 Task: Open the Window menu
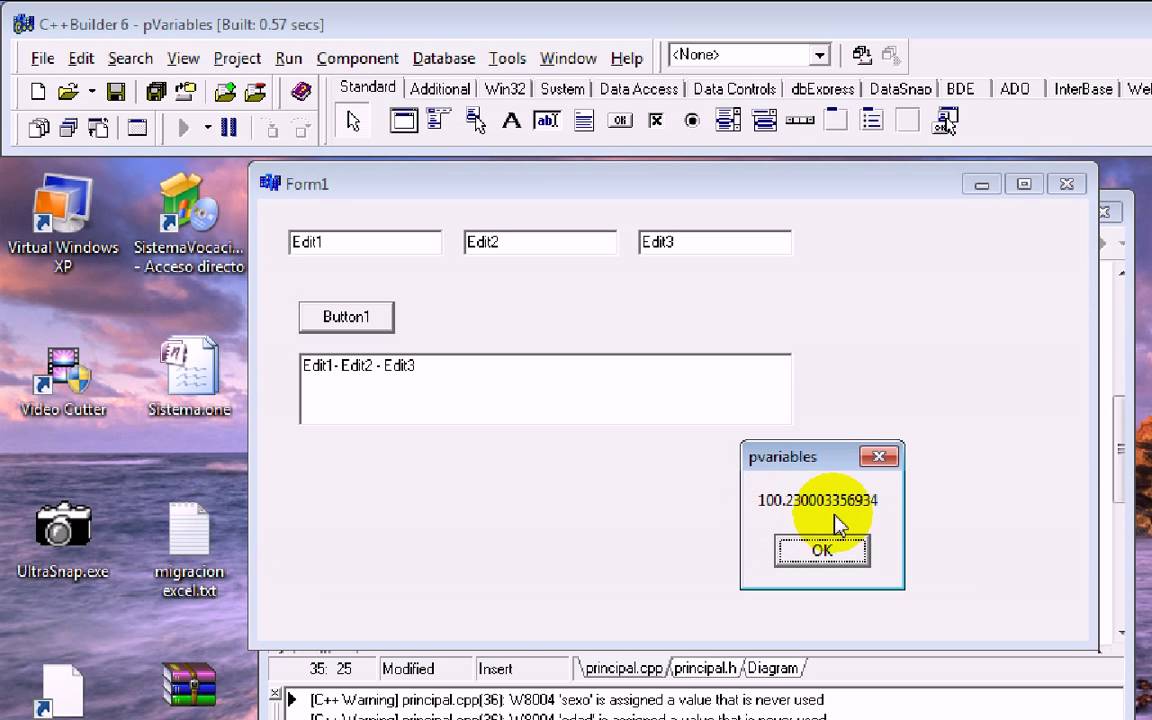point(568,58)
